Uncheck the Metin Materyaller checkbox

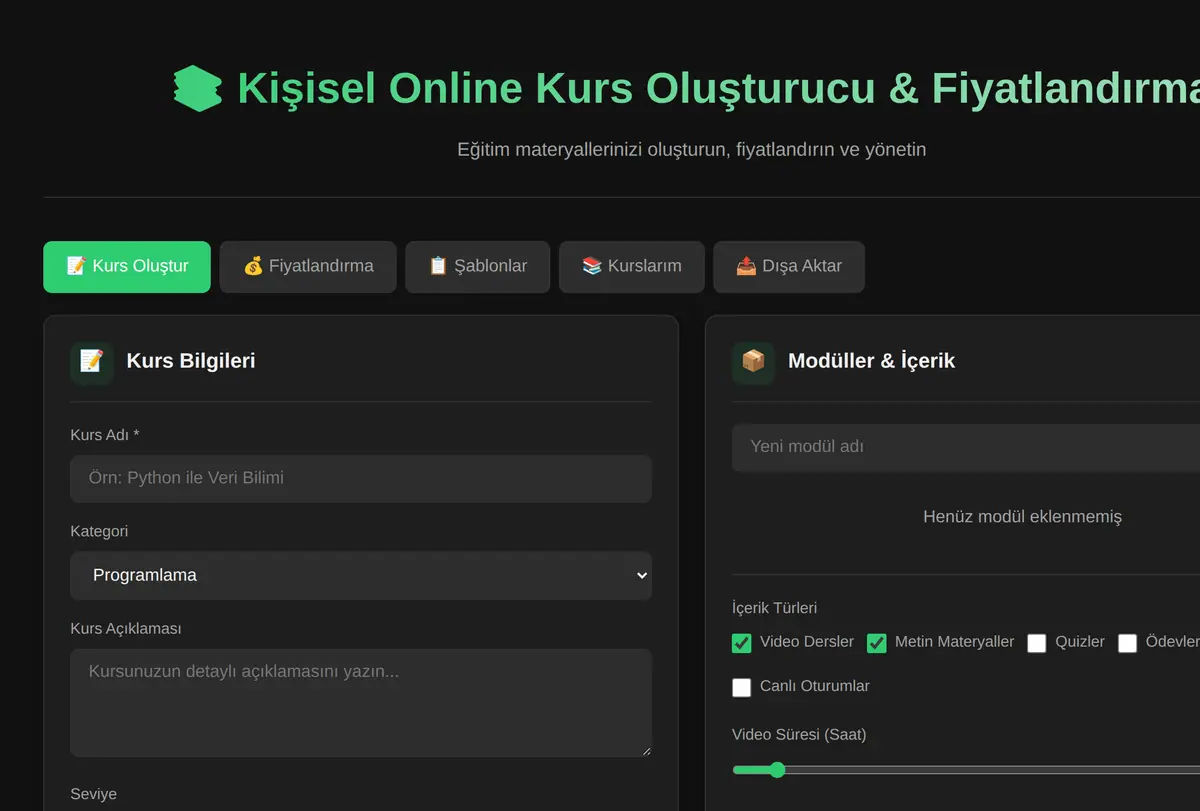[876, 643]
